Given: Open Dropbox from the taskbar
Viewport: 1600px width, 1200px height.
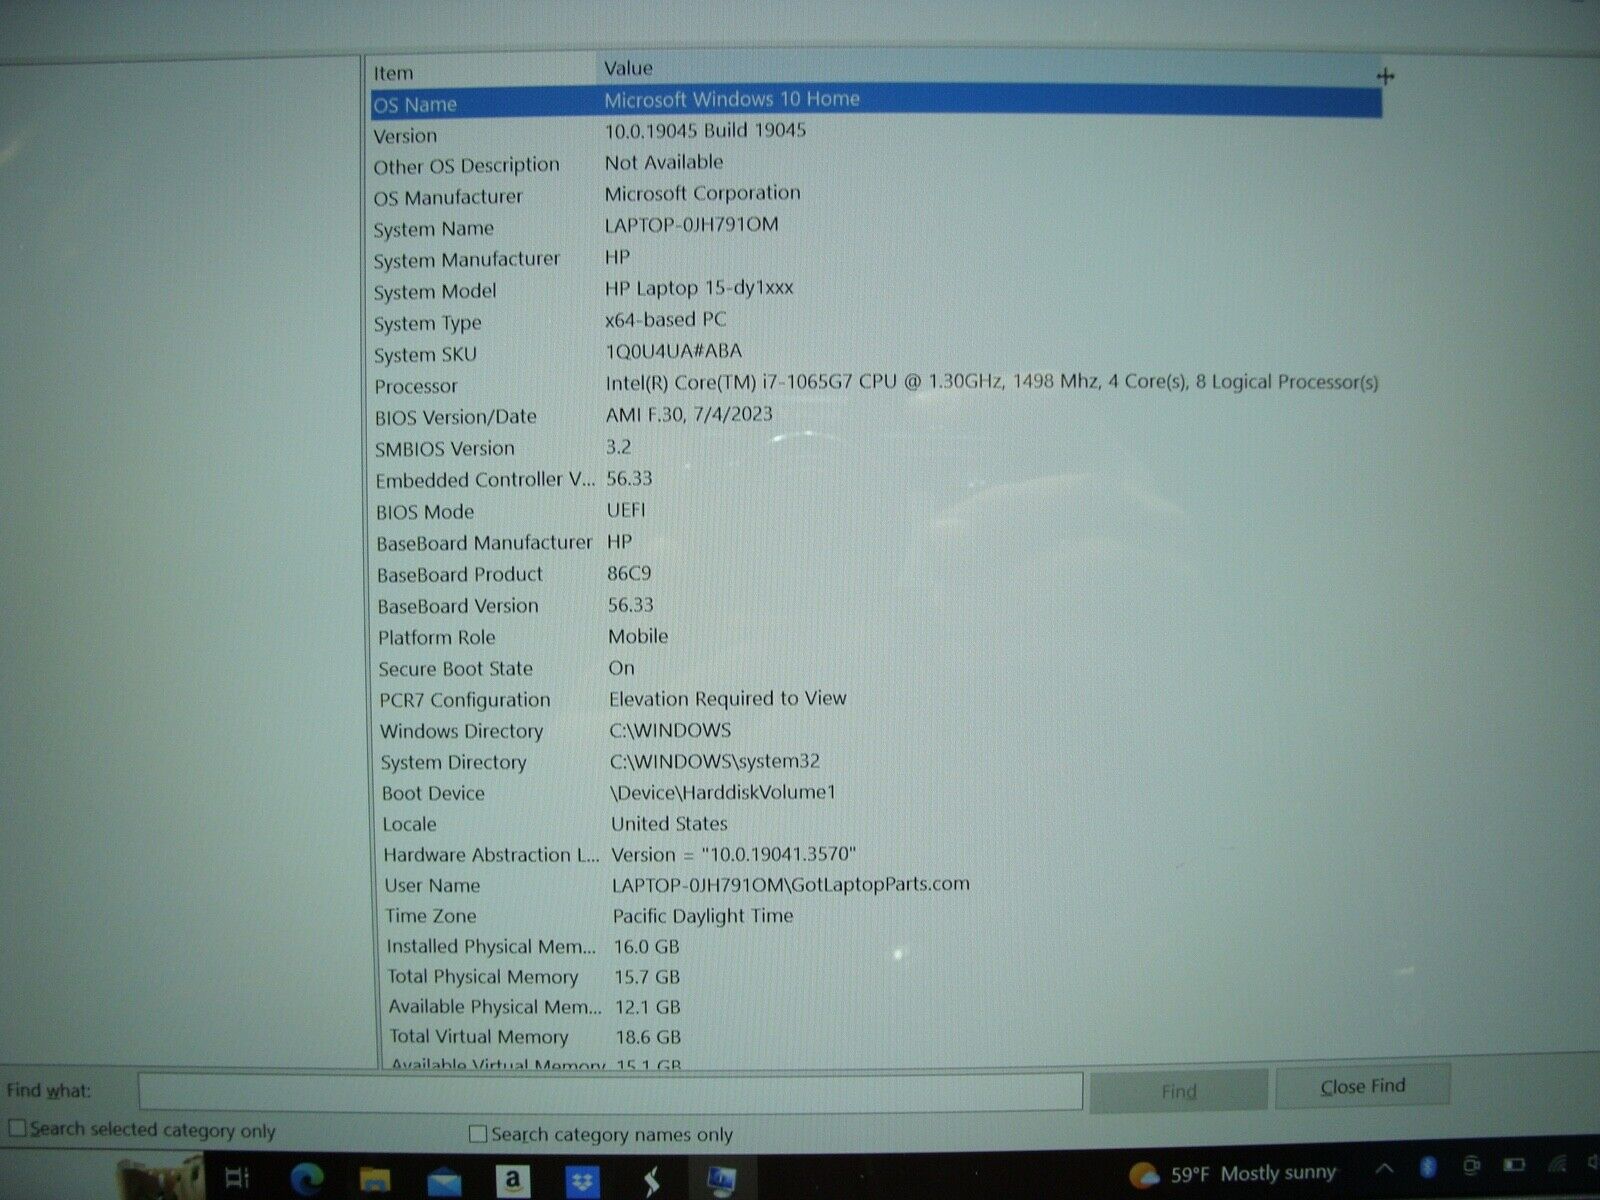Looking at the screenshot, I should pos(582,1183).
